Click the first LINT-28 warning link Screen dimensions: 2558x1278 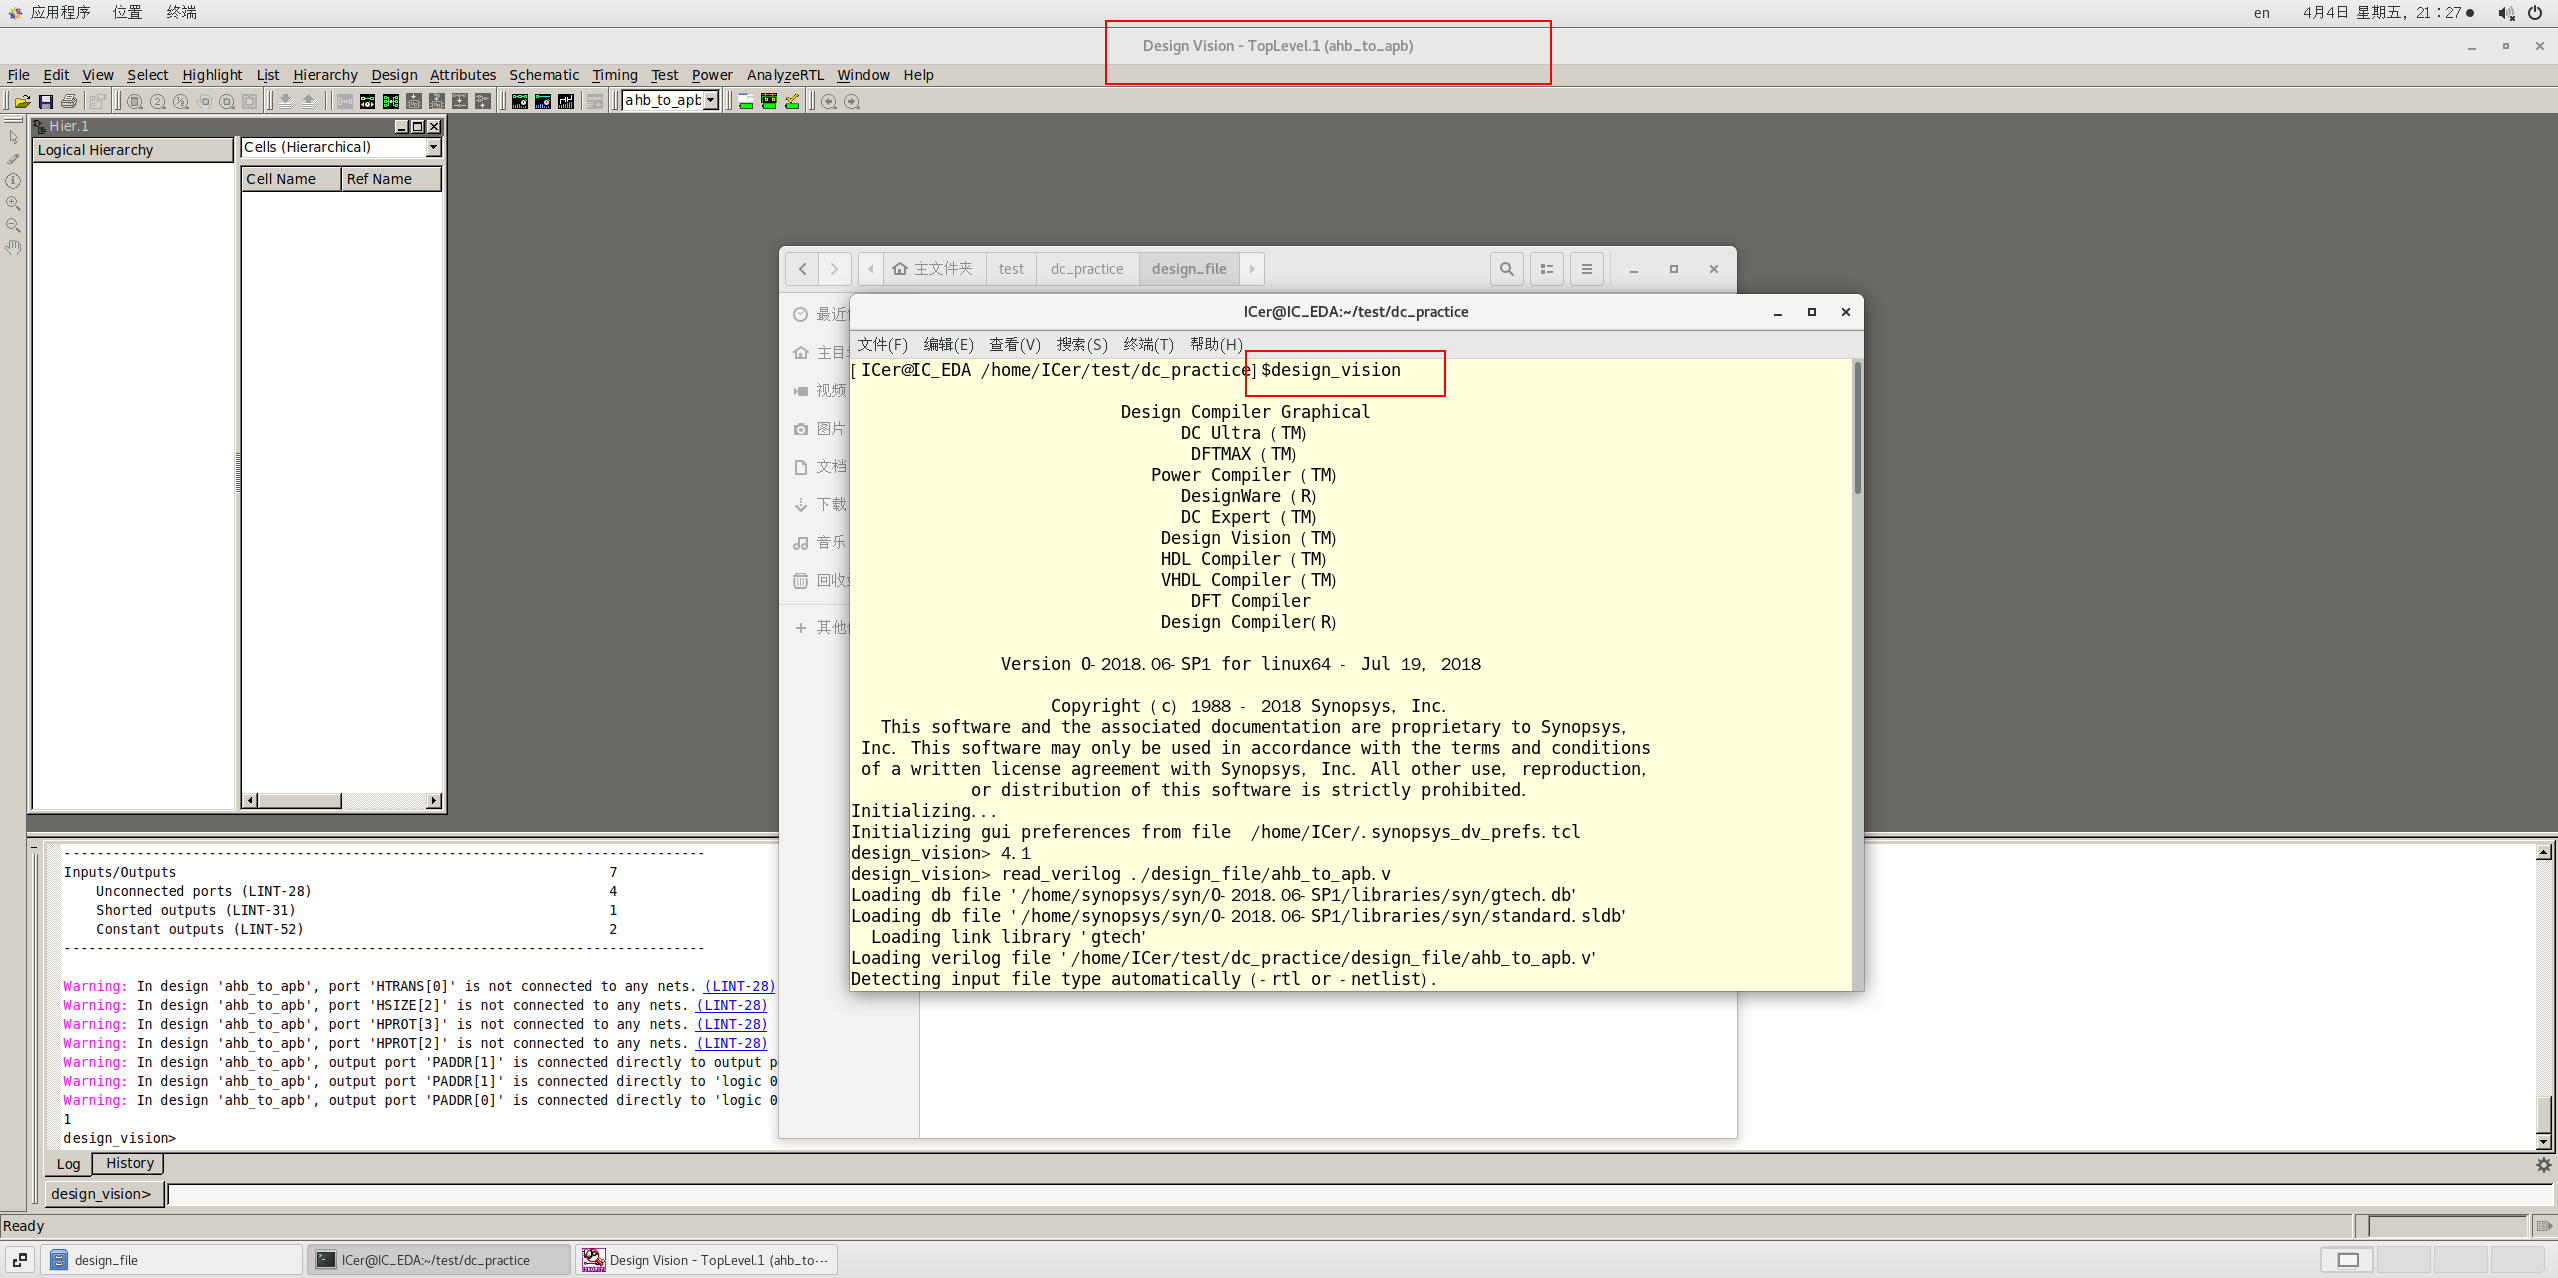tap(740, 986)
